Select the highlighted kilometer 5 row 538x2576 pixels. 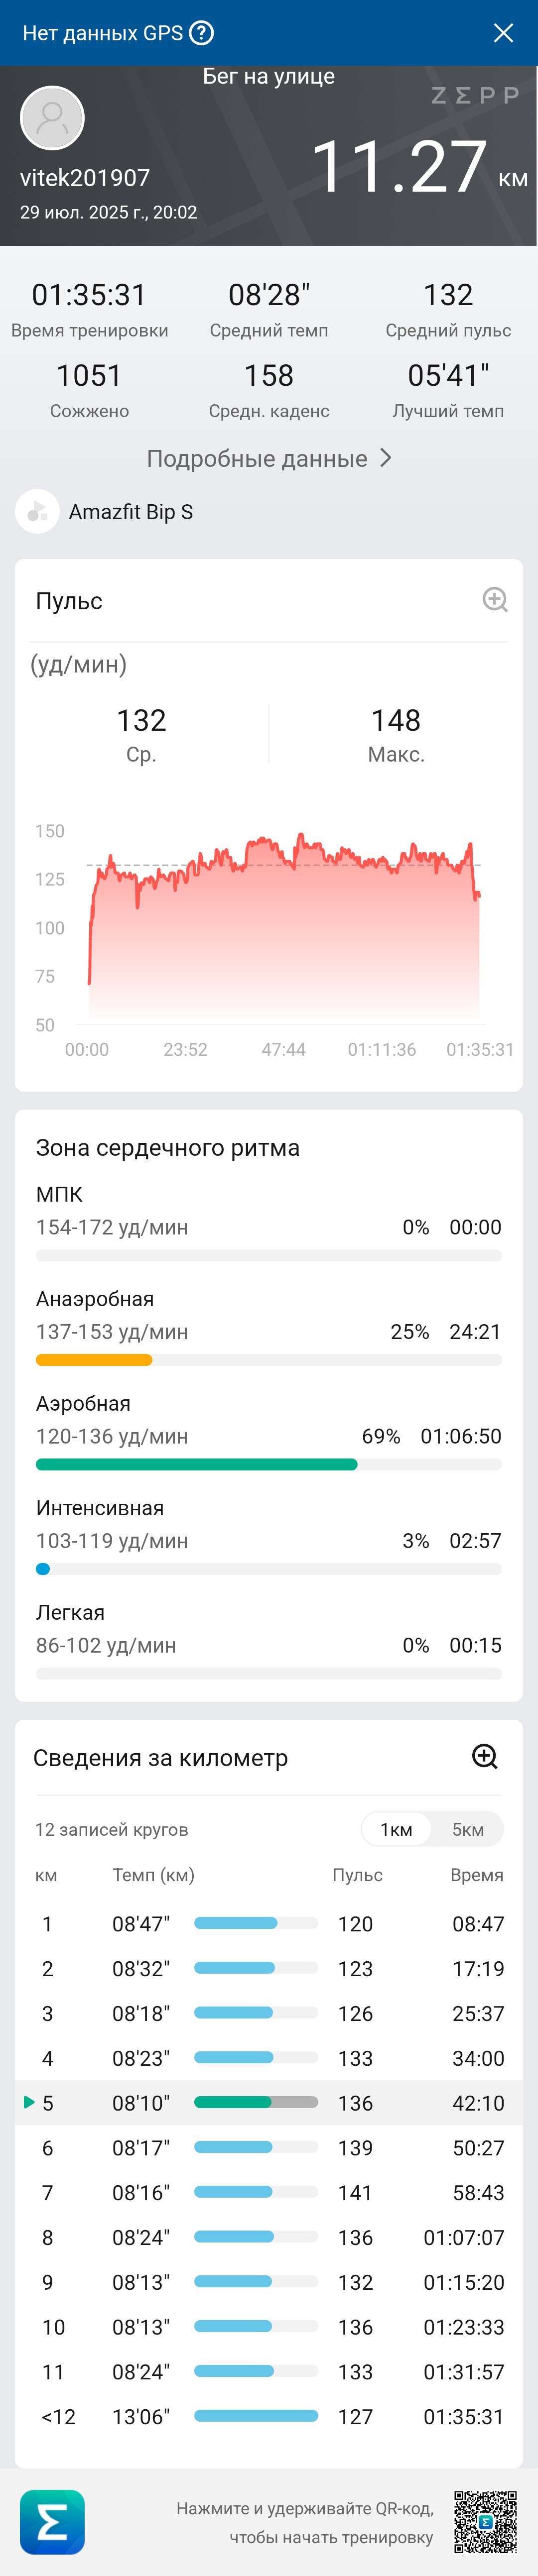tap(269, 2102)
